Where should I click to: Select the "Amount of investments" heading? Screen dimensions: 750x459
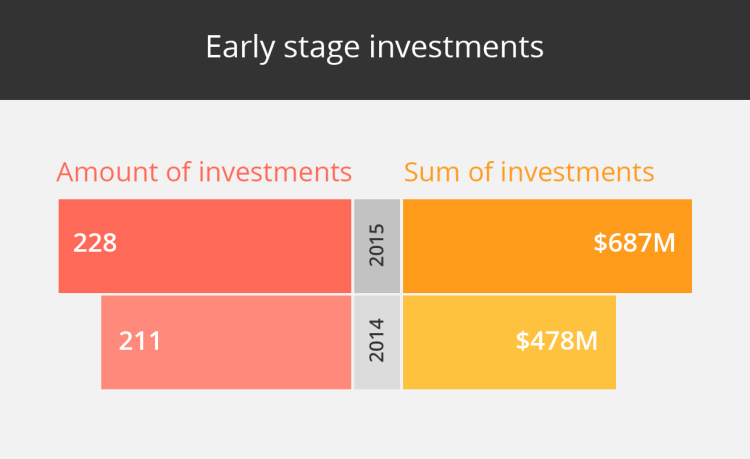pos(204,172)
